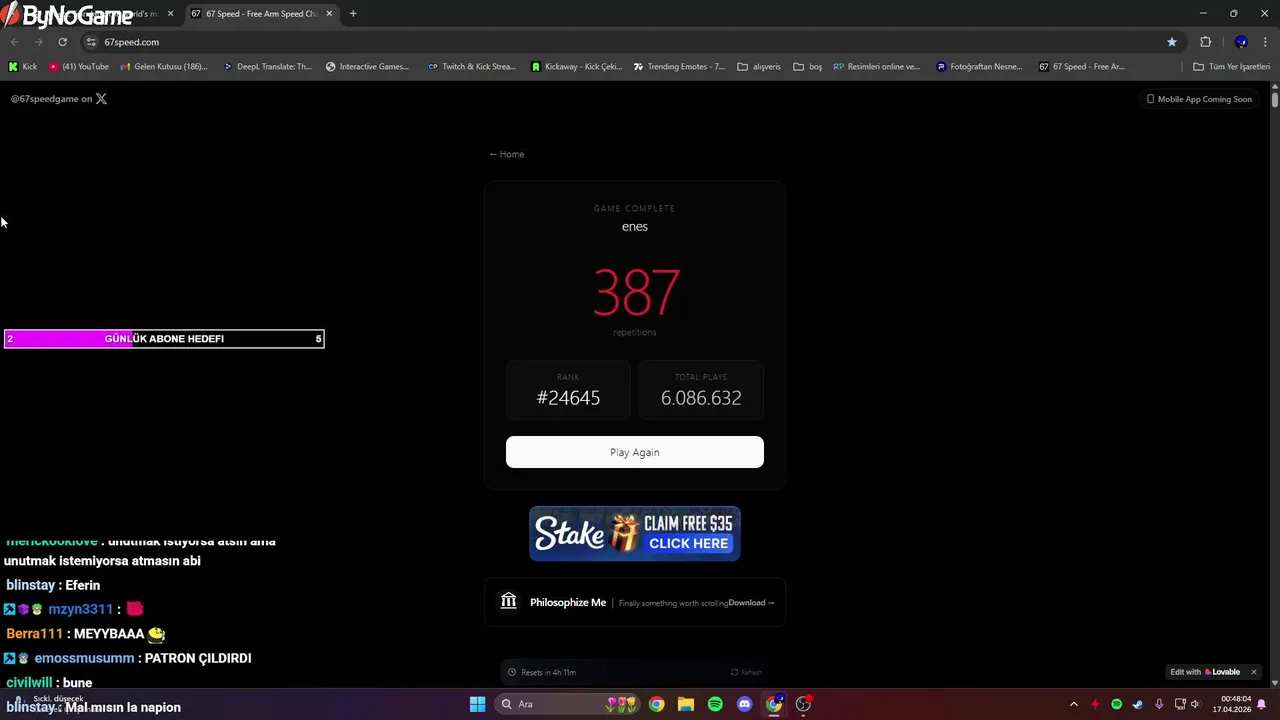This screenshot has height=720, width=1280.
Task: Click the Play Again button
Action: coord(634,452)
